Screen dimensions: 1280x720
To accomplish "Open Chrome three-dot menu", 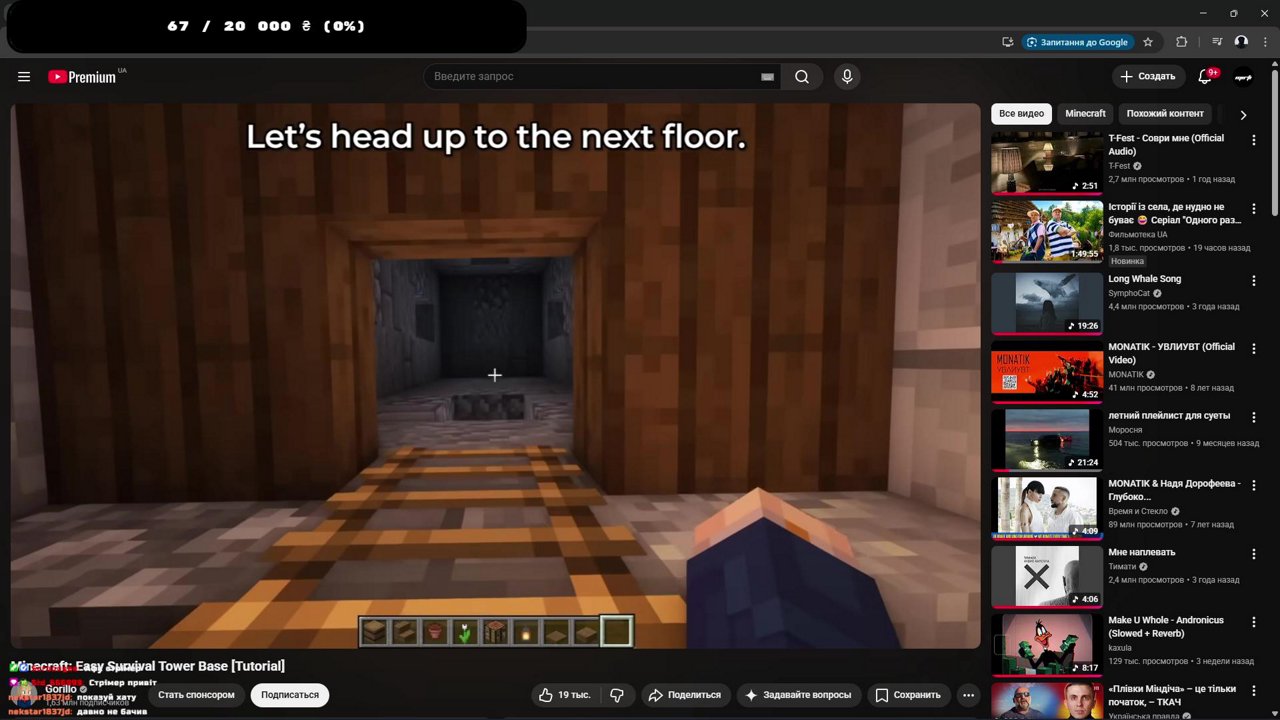I will (1265, 42).
